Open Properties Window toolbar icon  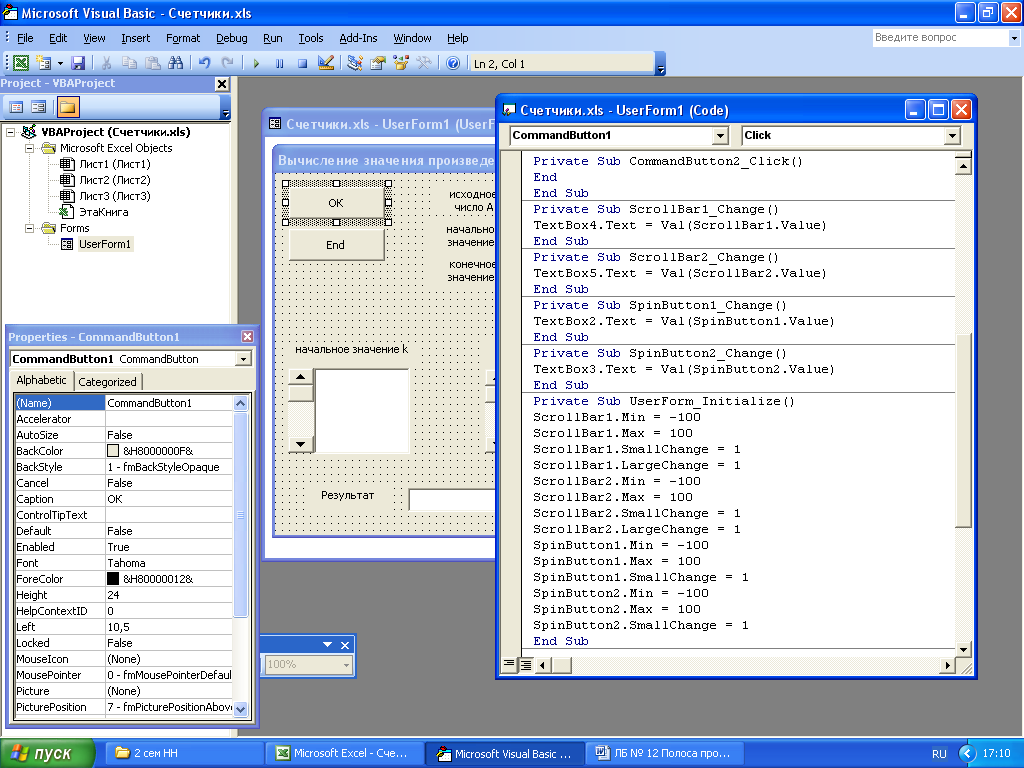click(x=377, y=63)
